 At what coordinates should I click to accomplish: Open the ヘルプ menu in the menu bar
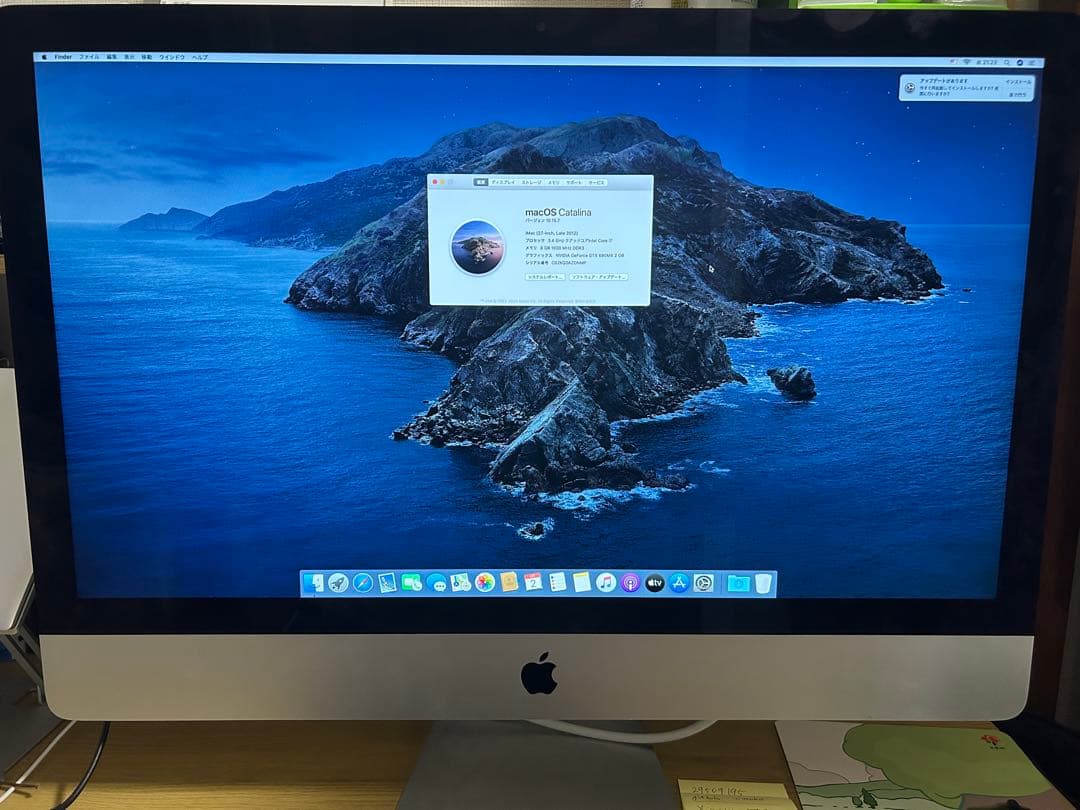[199, 58]
